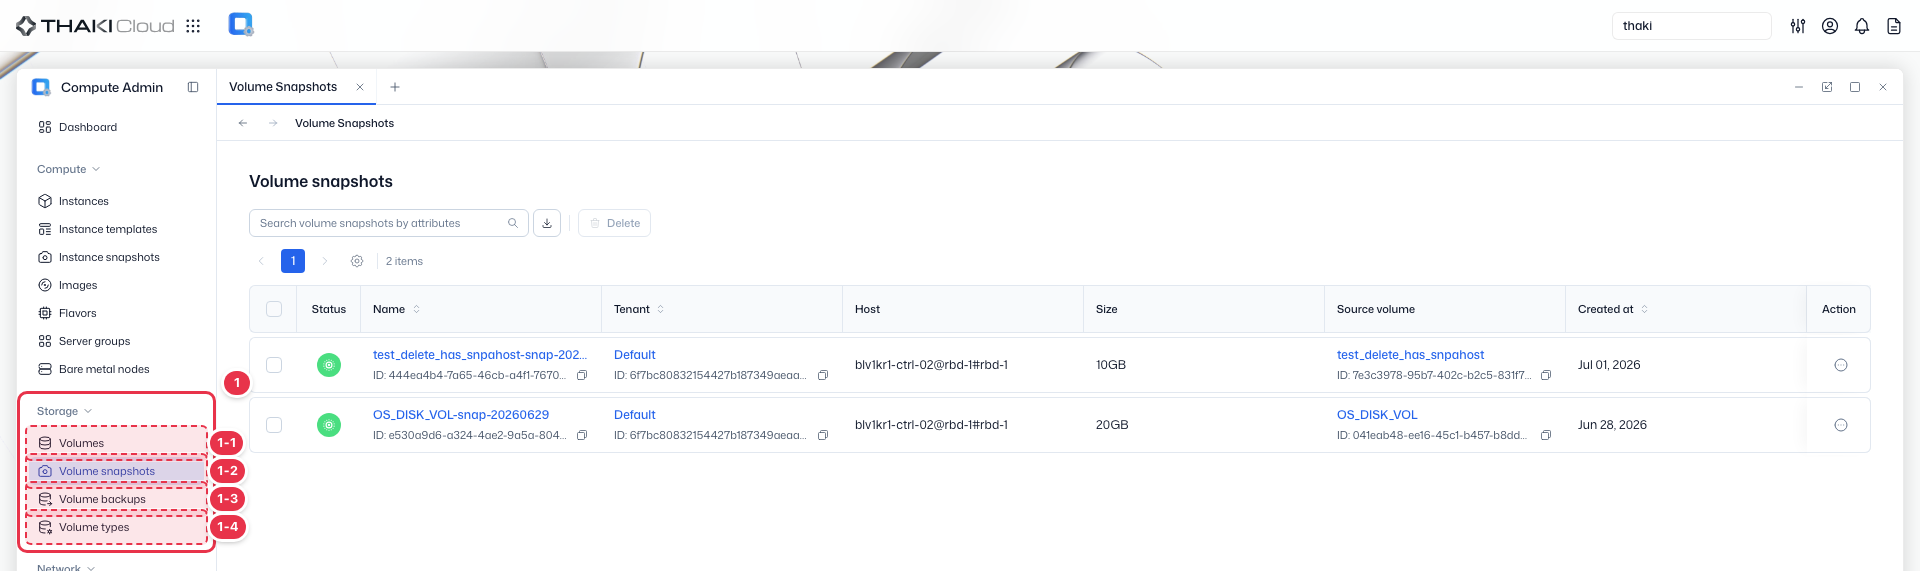Open the user account profile icon
Screen dimensions: 1920x571
[1830, 26]
